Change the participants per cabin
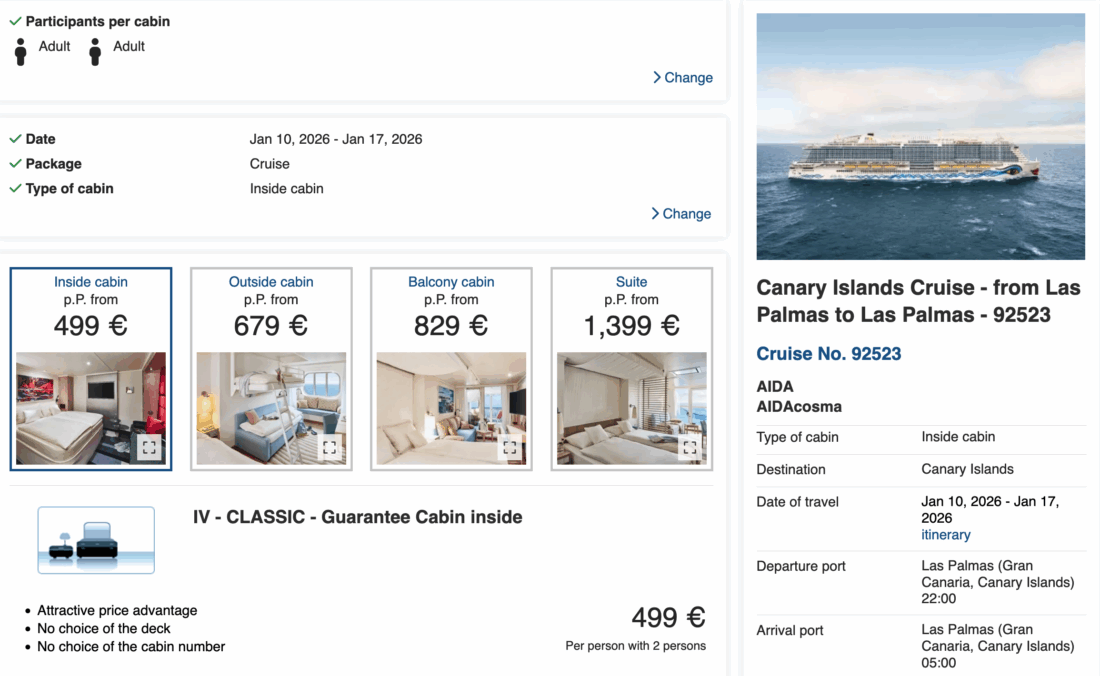The width and height of the screenshot is (1100, 676). click(682, 77)
